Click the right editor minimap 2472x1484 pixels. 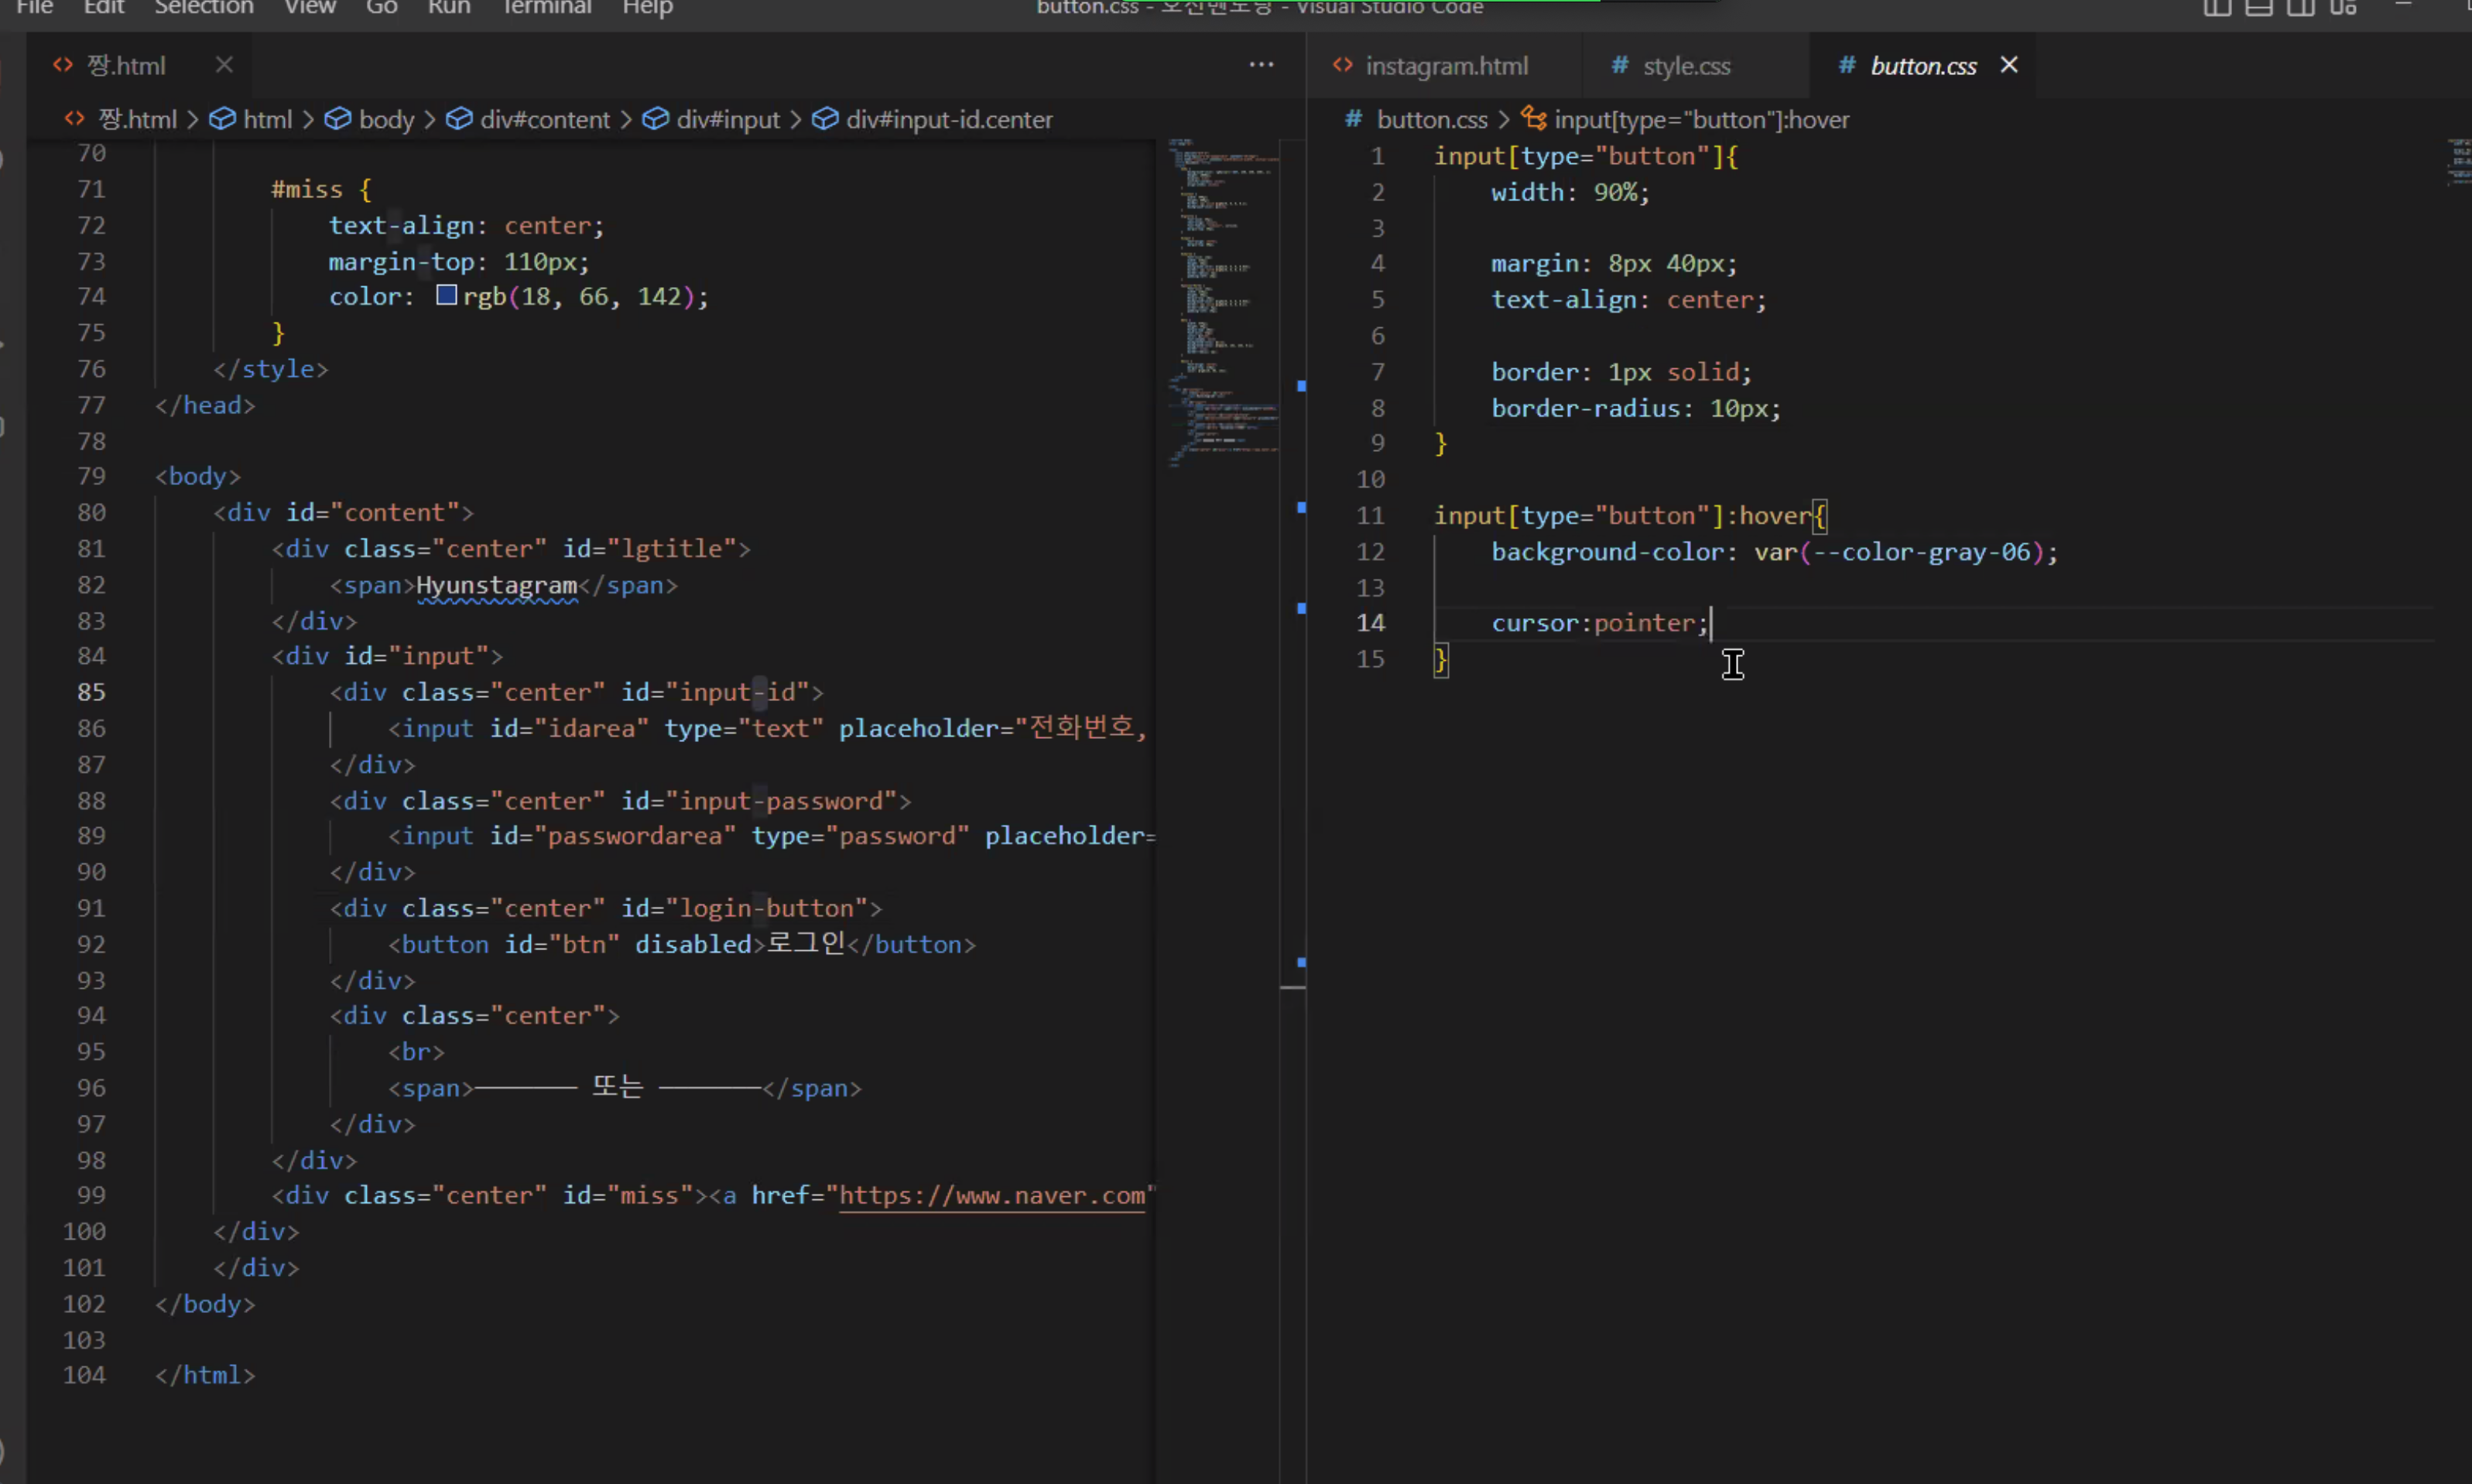(x=2458, y=162)
